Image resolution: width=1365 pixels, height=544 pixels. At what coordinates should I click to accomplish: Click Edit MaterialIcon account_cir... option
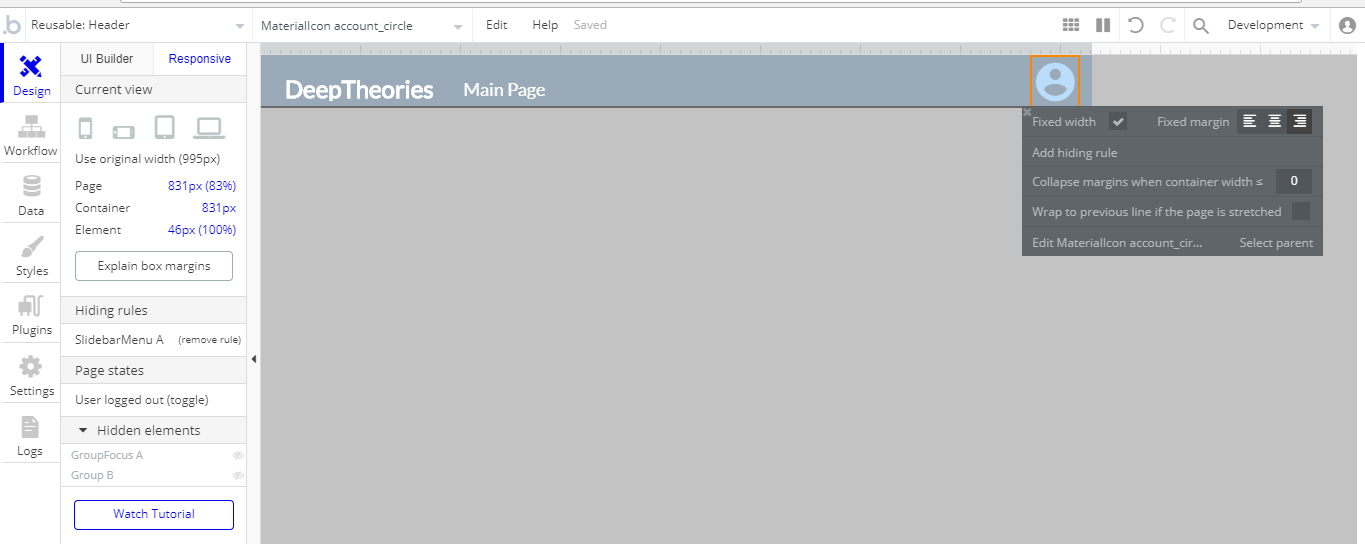1117,243
